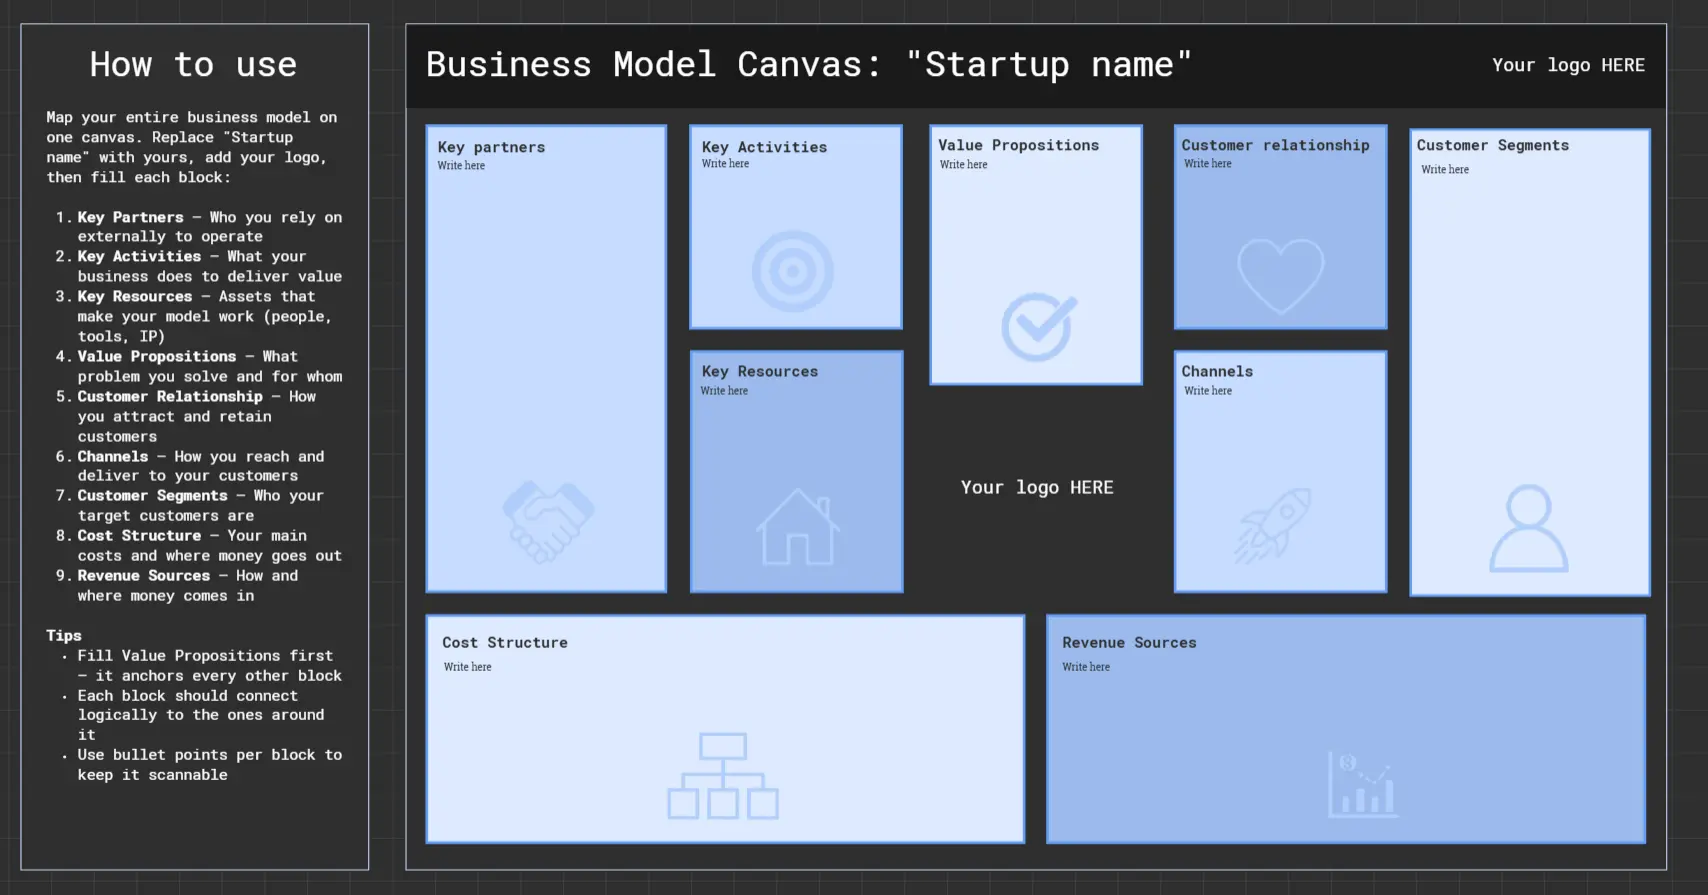
Task: Click list item '4. Value Propositions'
Action: (199, 366)
